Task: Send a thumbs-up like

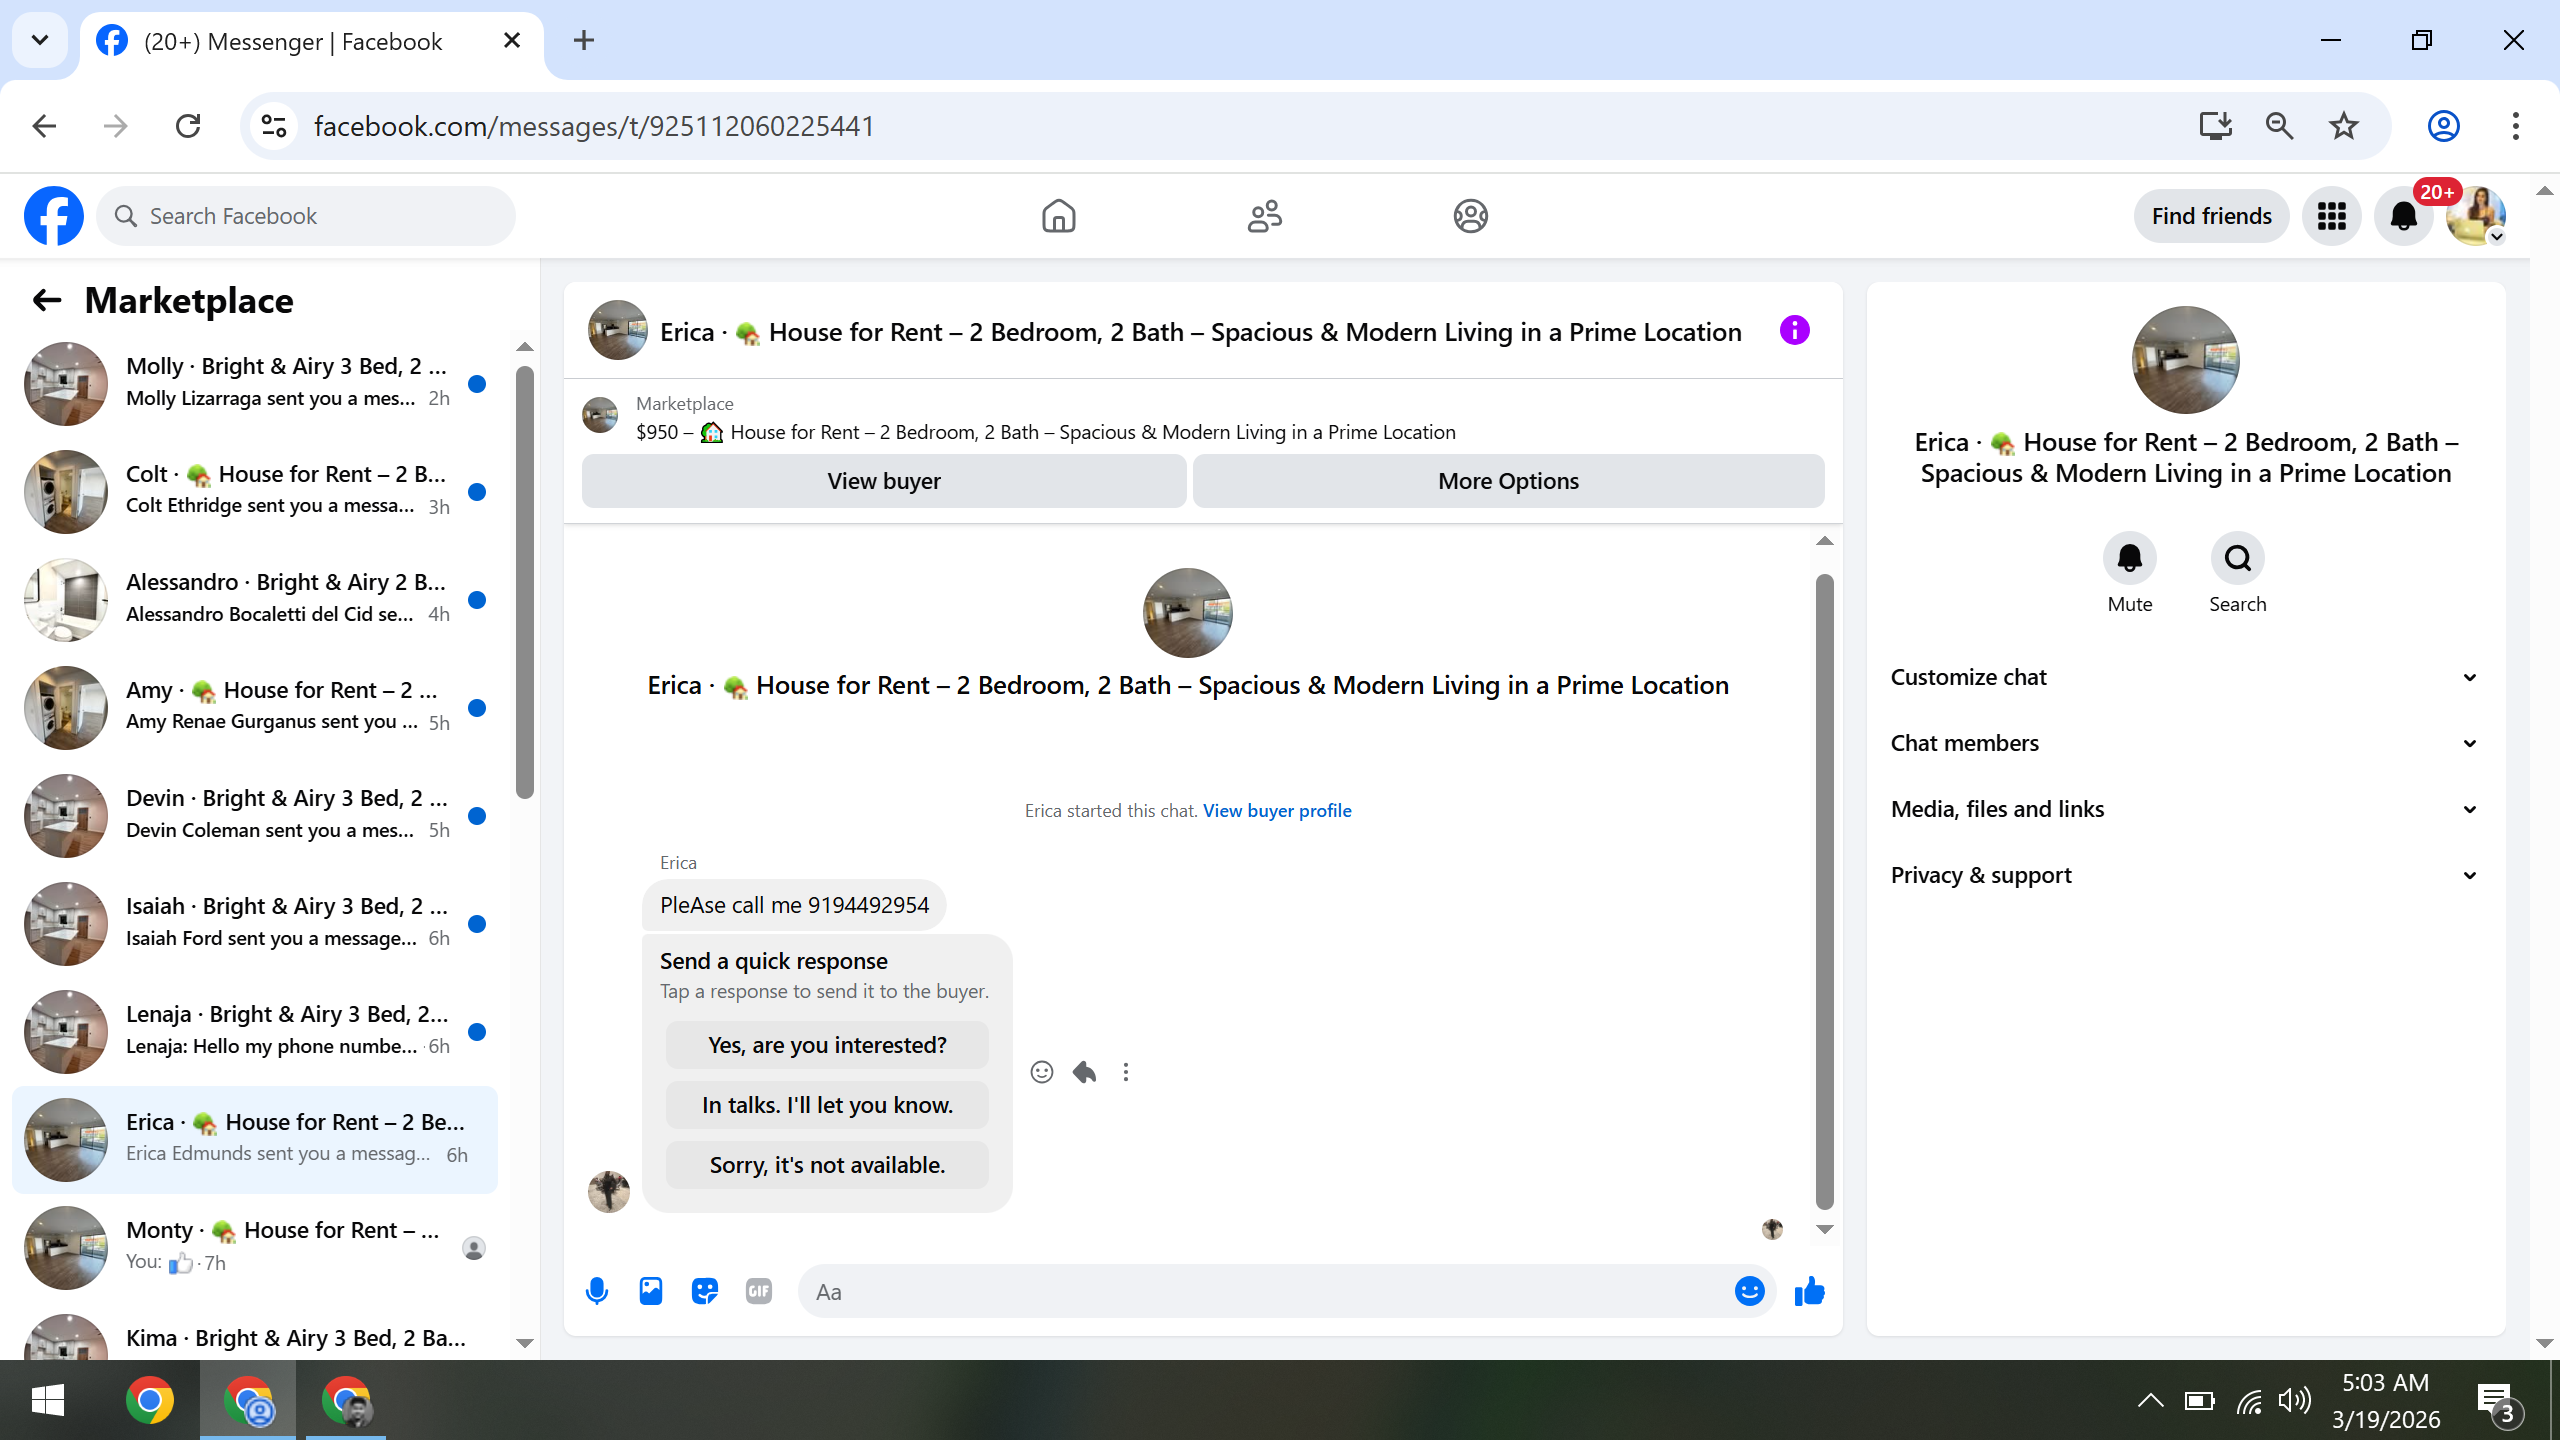Action: click(x=1809, y=1291)
